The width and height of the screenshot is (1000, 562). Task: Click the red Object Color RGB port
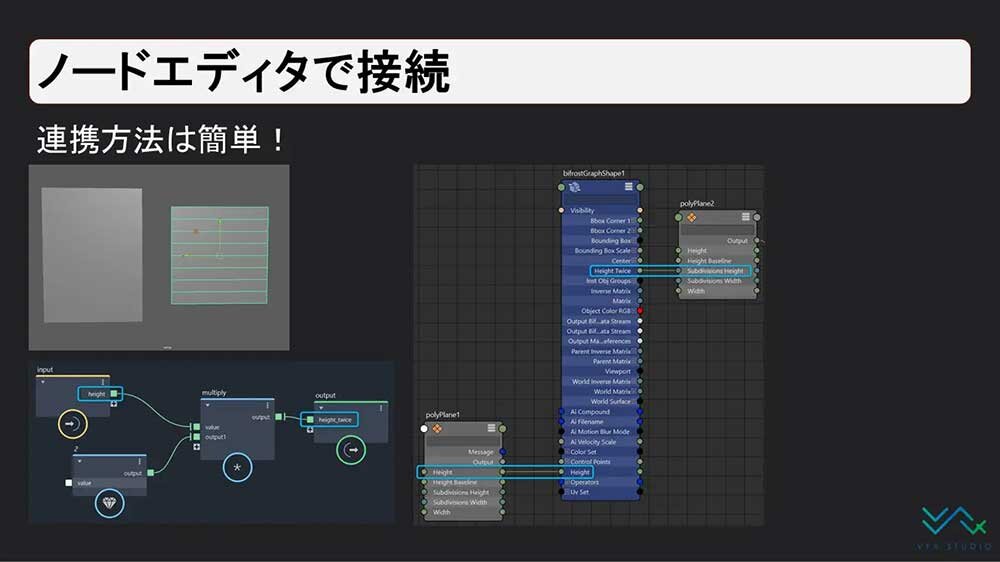pyautogui.click(x=640, y=311)
